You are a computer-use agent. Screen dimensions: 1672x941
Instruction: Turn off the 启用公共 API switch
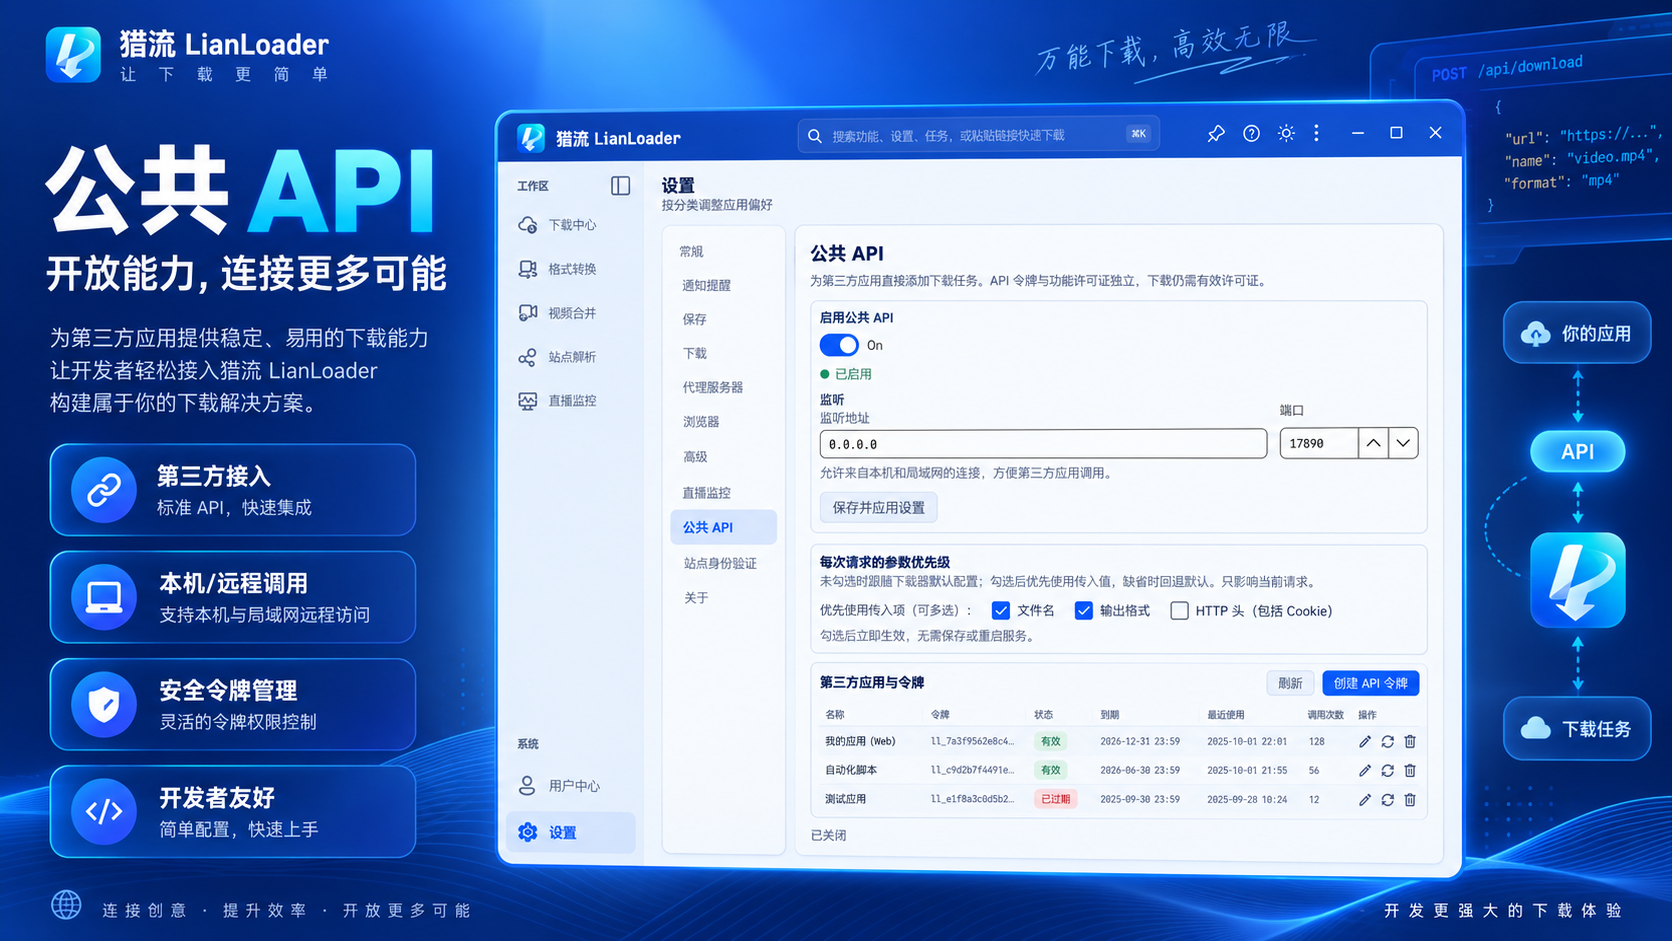point(839,345)
